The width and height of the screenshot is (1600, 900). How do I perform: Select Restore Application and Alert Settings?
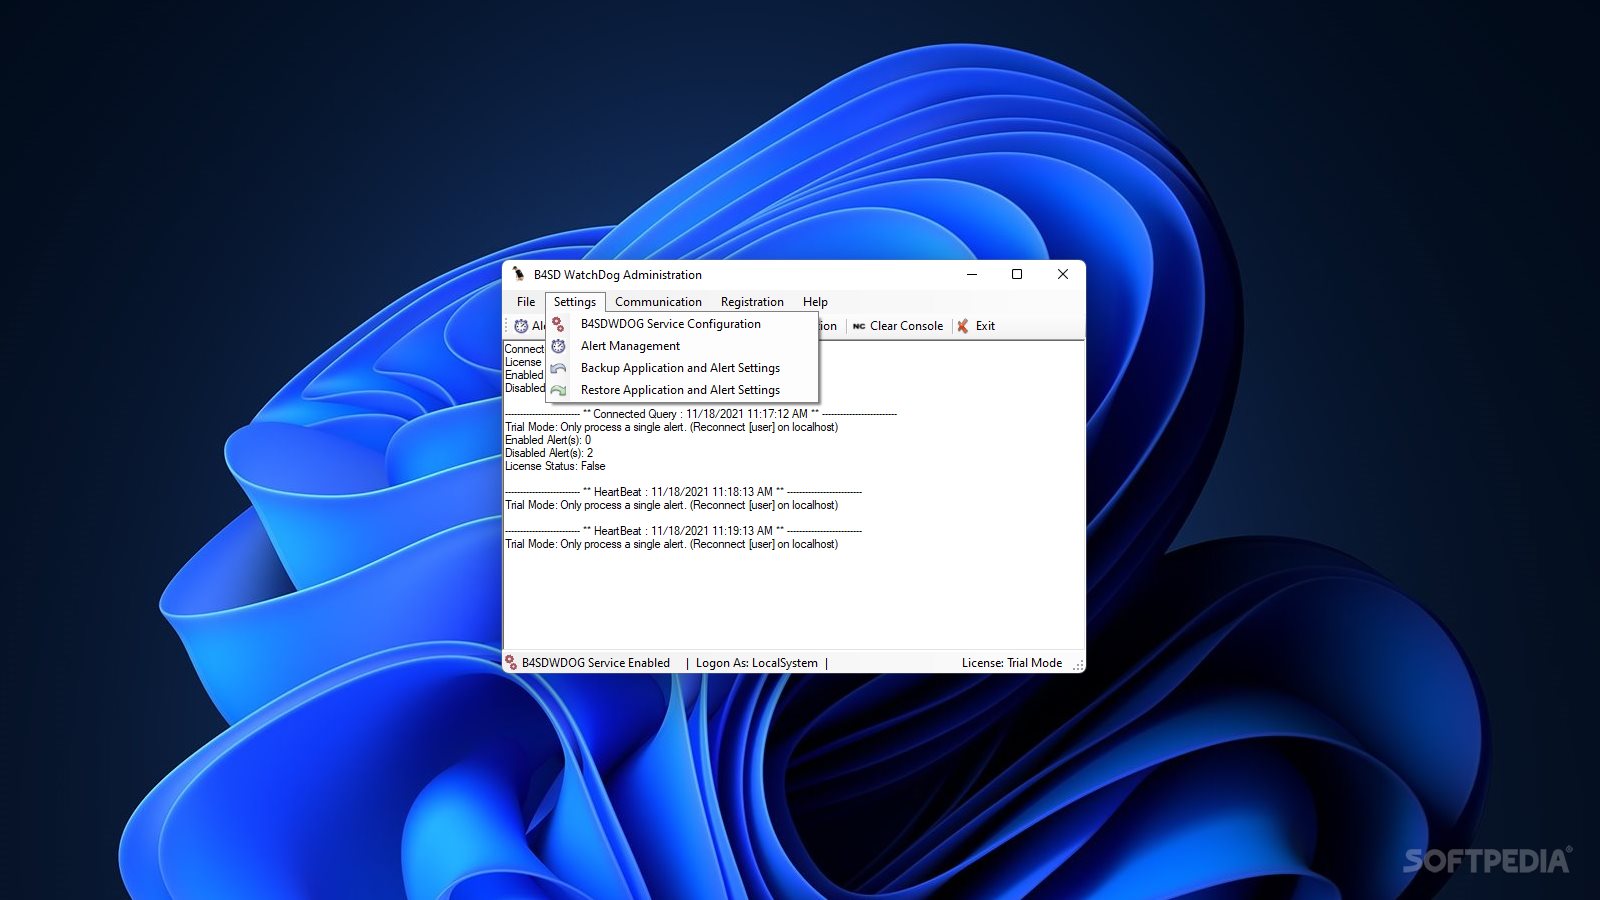683,390
